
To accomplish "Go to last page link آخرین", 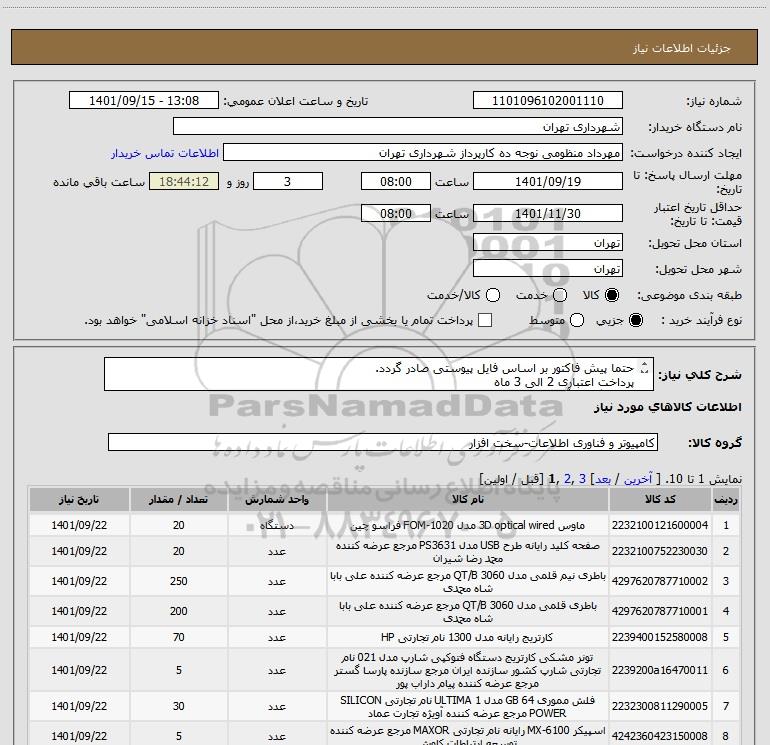I will [x=637, y=479].
